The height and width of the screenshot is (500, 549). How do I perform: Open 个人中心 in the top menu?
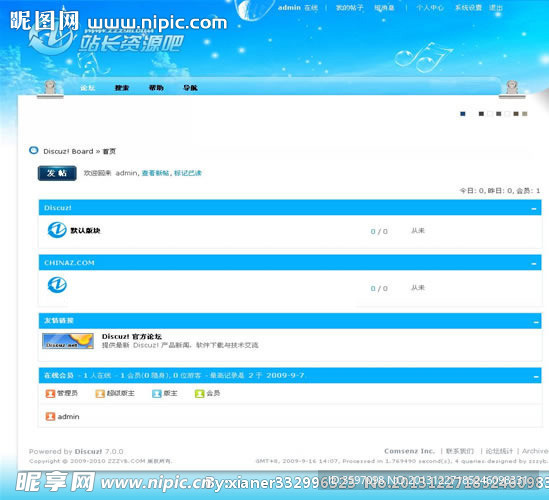(x=430, y=8)
